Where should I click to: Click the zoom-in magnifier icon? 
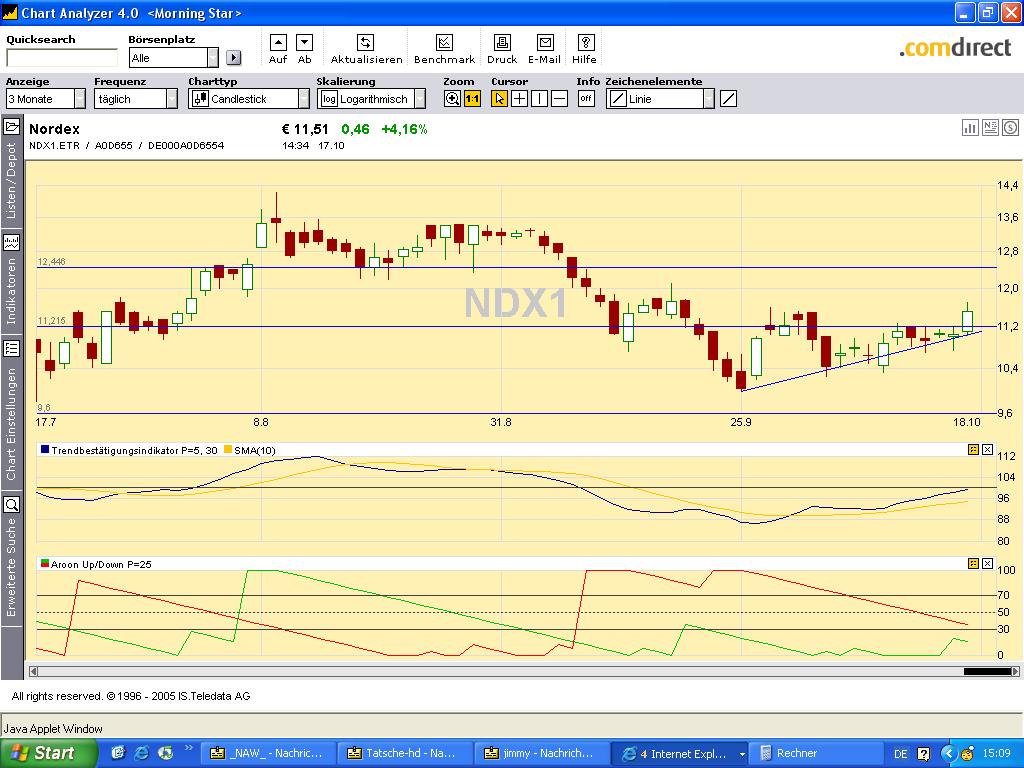click(452, 99)
